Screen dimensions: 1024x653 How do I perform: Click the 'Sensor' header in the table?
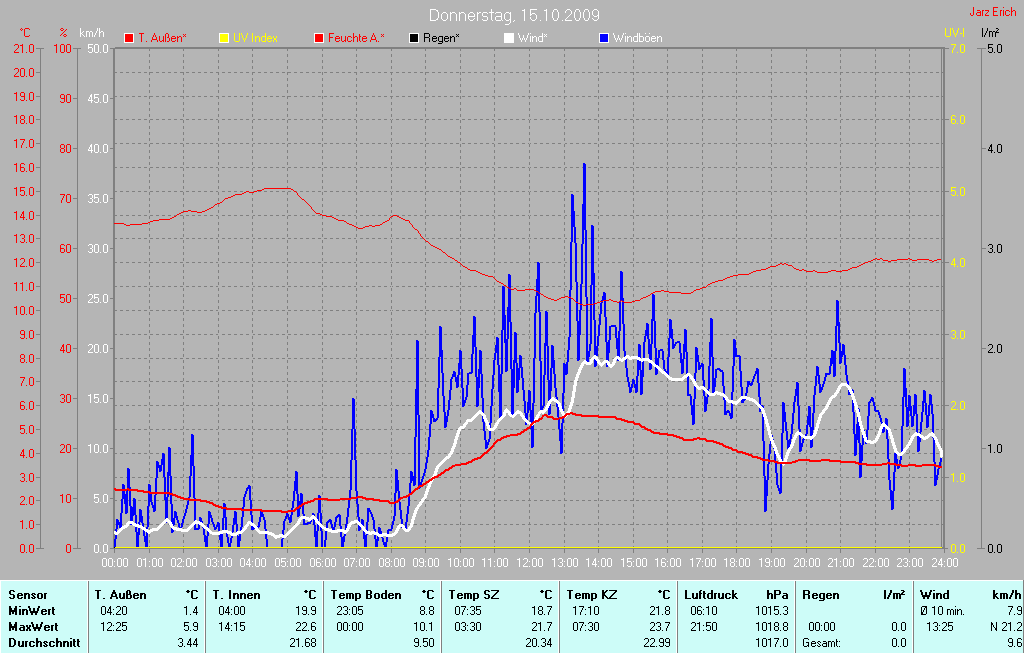pyautogui.click(x=28, y=595)
